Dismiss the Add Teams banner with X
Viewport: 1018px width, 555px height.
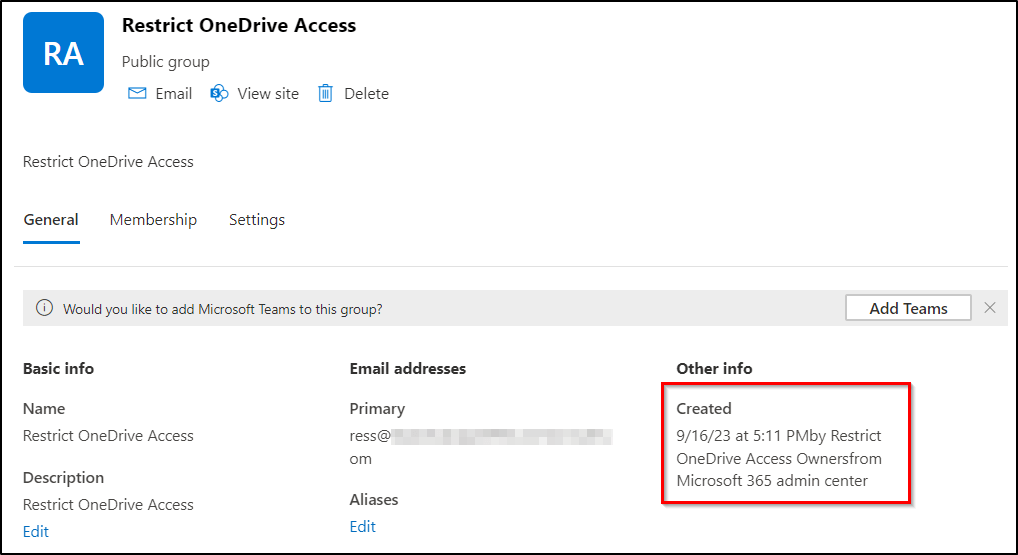click(990, 308)
